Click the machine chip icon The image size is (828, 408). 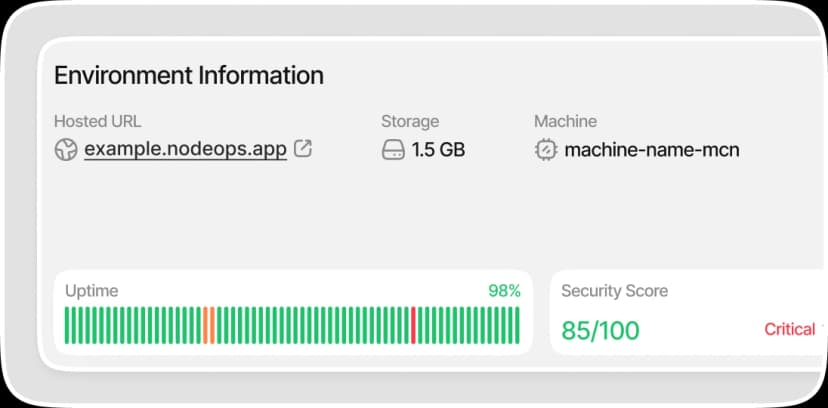click(546, 150)
